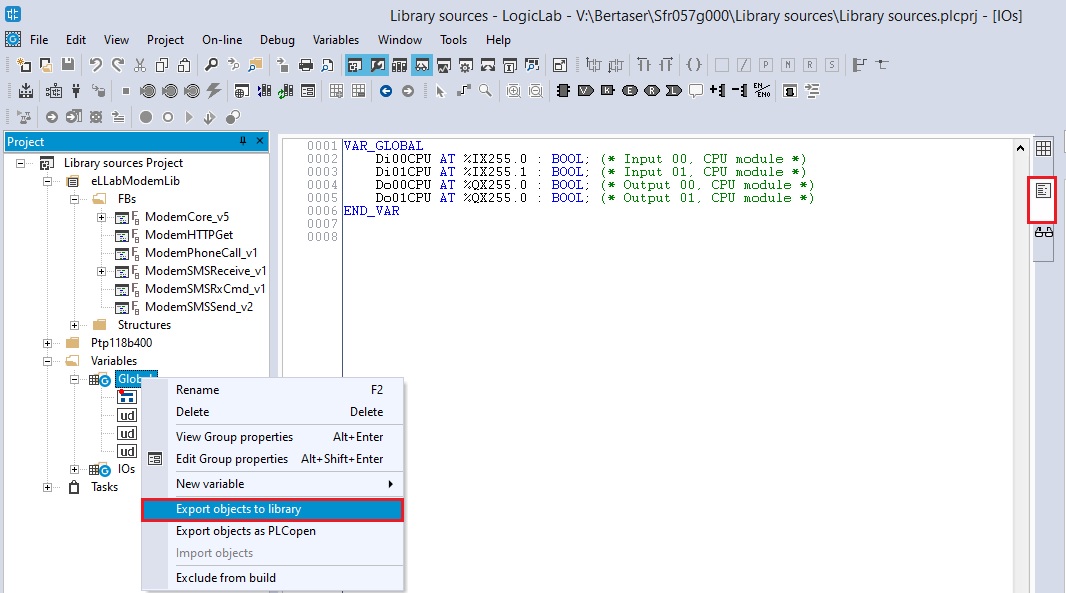Expand the Ptp118b400 folder

pyautogui.click(x=48, y=343)
